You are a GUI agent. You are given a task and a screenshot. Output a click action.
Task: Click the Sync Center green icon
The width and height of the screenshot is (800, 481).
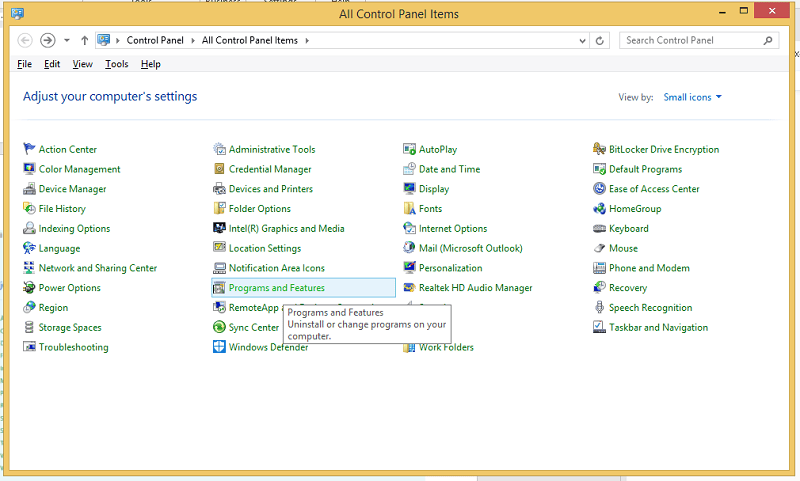[219, 327]
